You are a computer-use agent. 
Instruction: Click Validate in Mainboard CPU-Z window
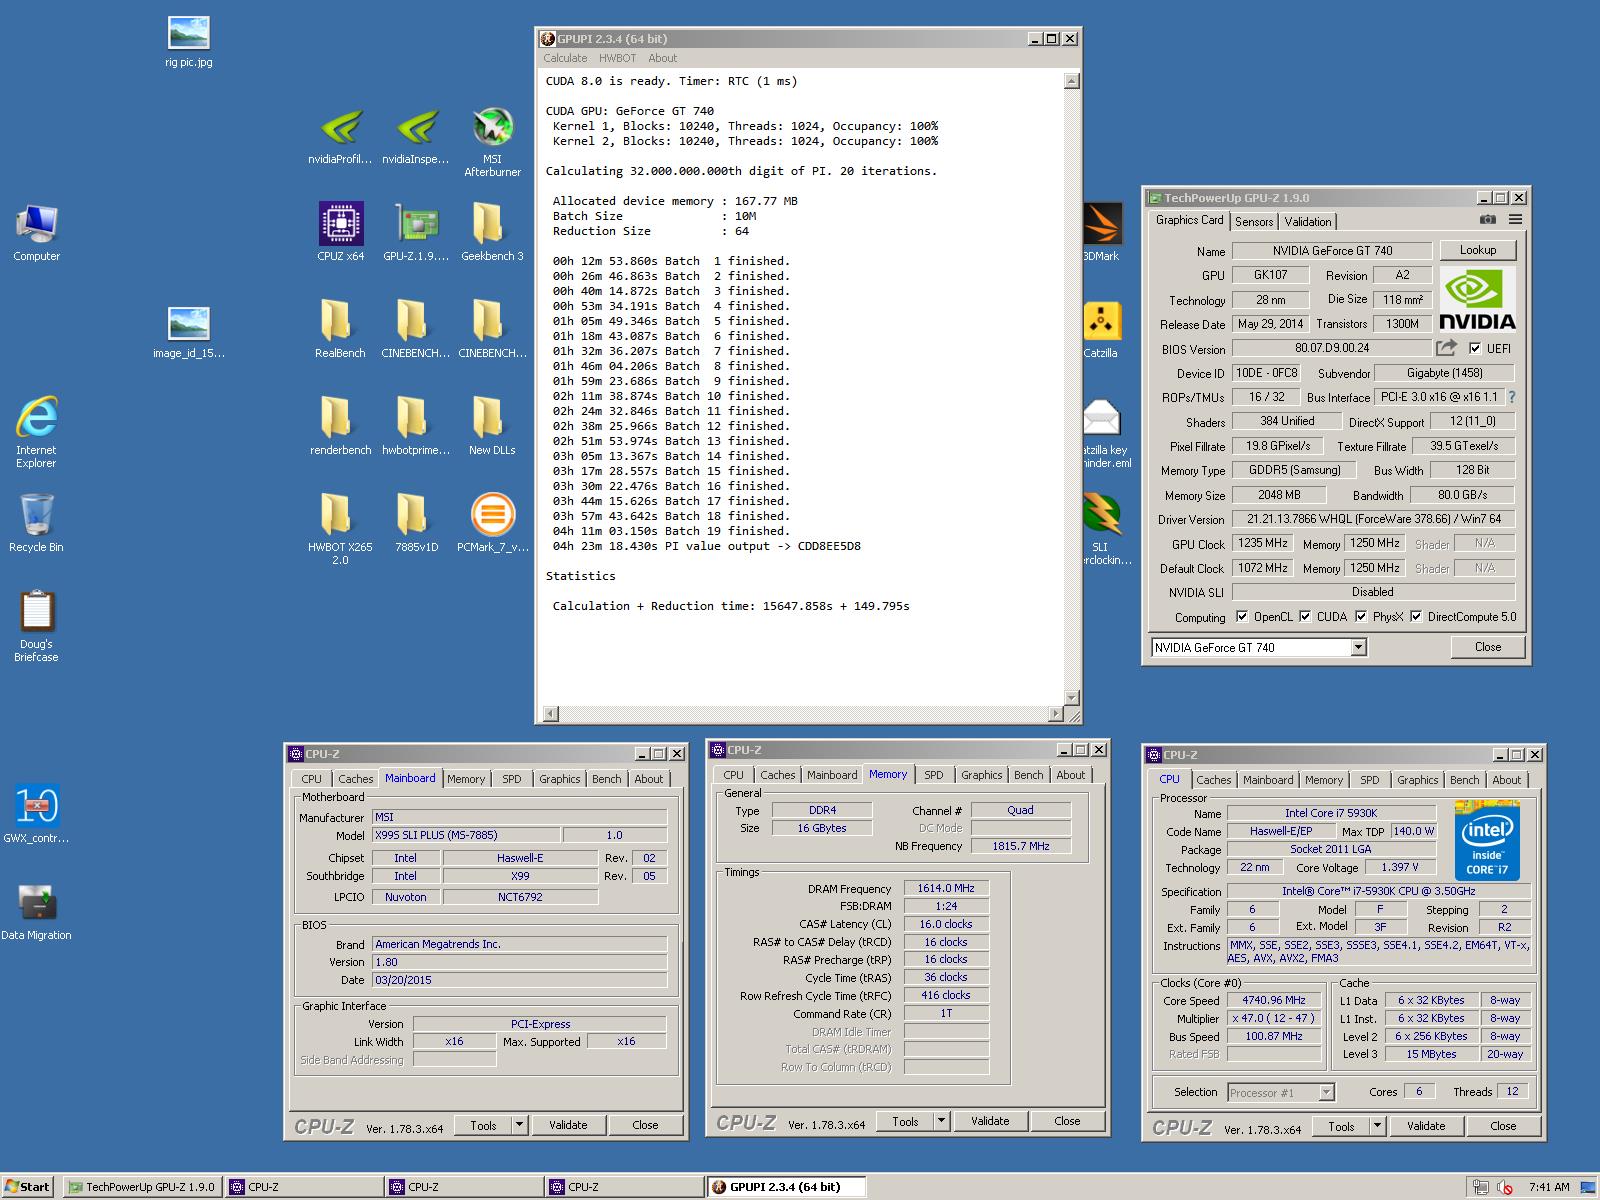coord(568,1125)
